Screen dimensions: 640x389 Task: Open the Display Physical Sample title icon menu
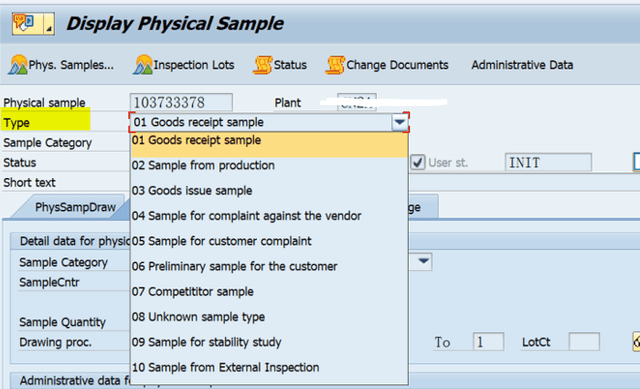click(x=33, y=24)
